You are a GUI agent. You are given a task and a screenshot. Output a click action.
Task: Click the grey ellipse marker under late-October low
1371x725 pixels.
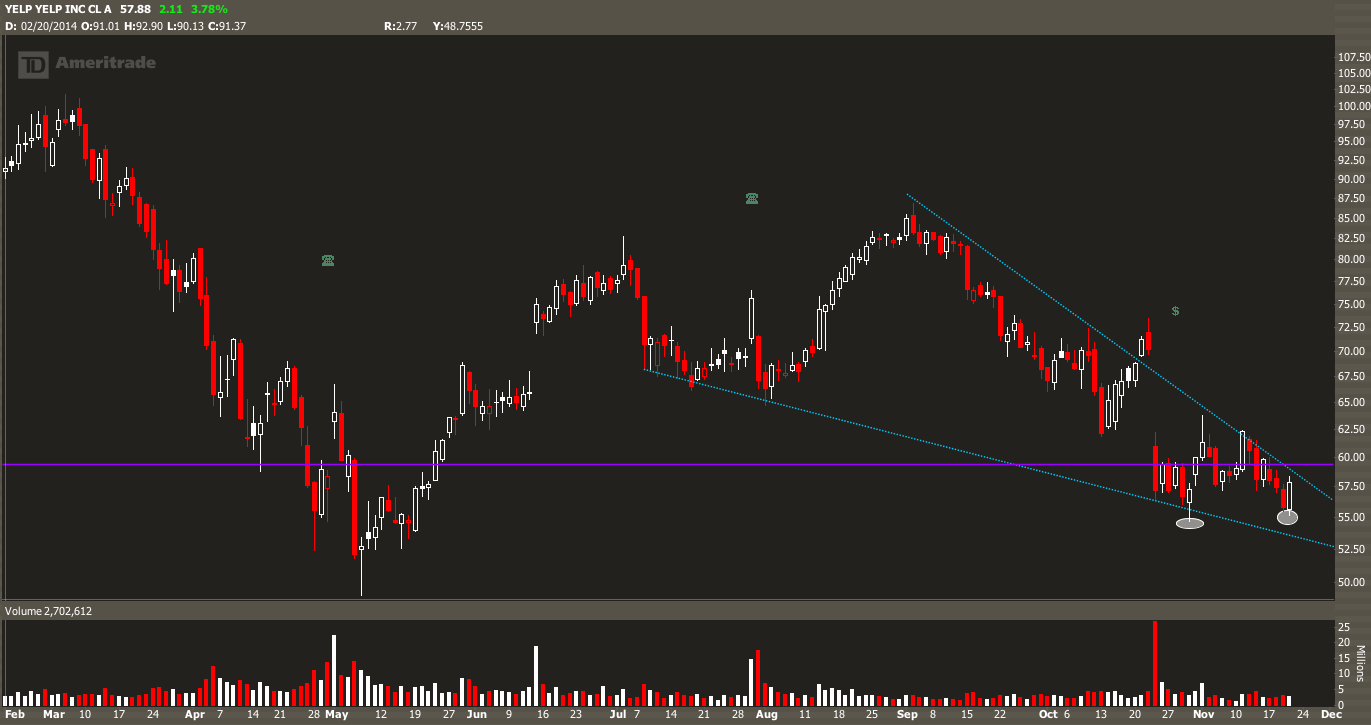[x=1189, y=523]
